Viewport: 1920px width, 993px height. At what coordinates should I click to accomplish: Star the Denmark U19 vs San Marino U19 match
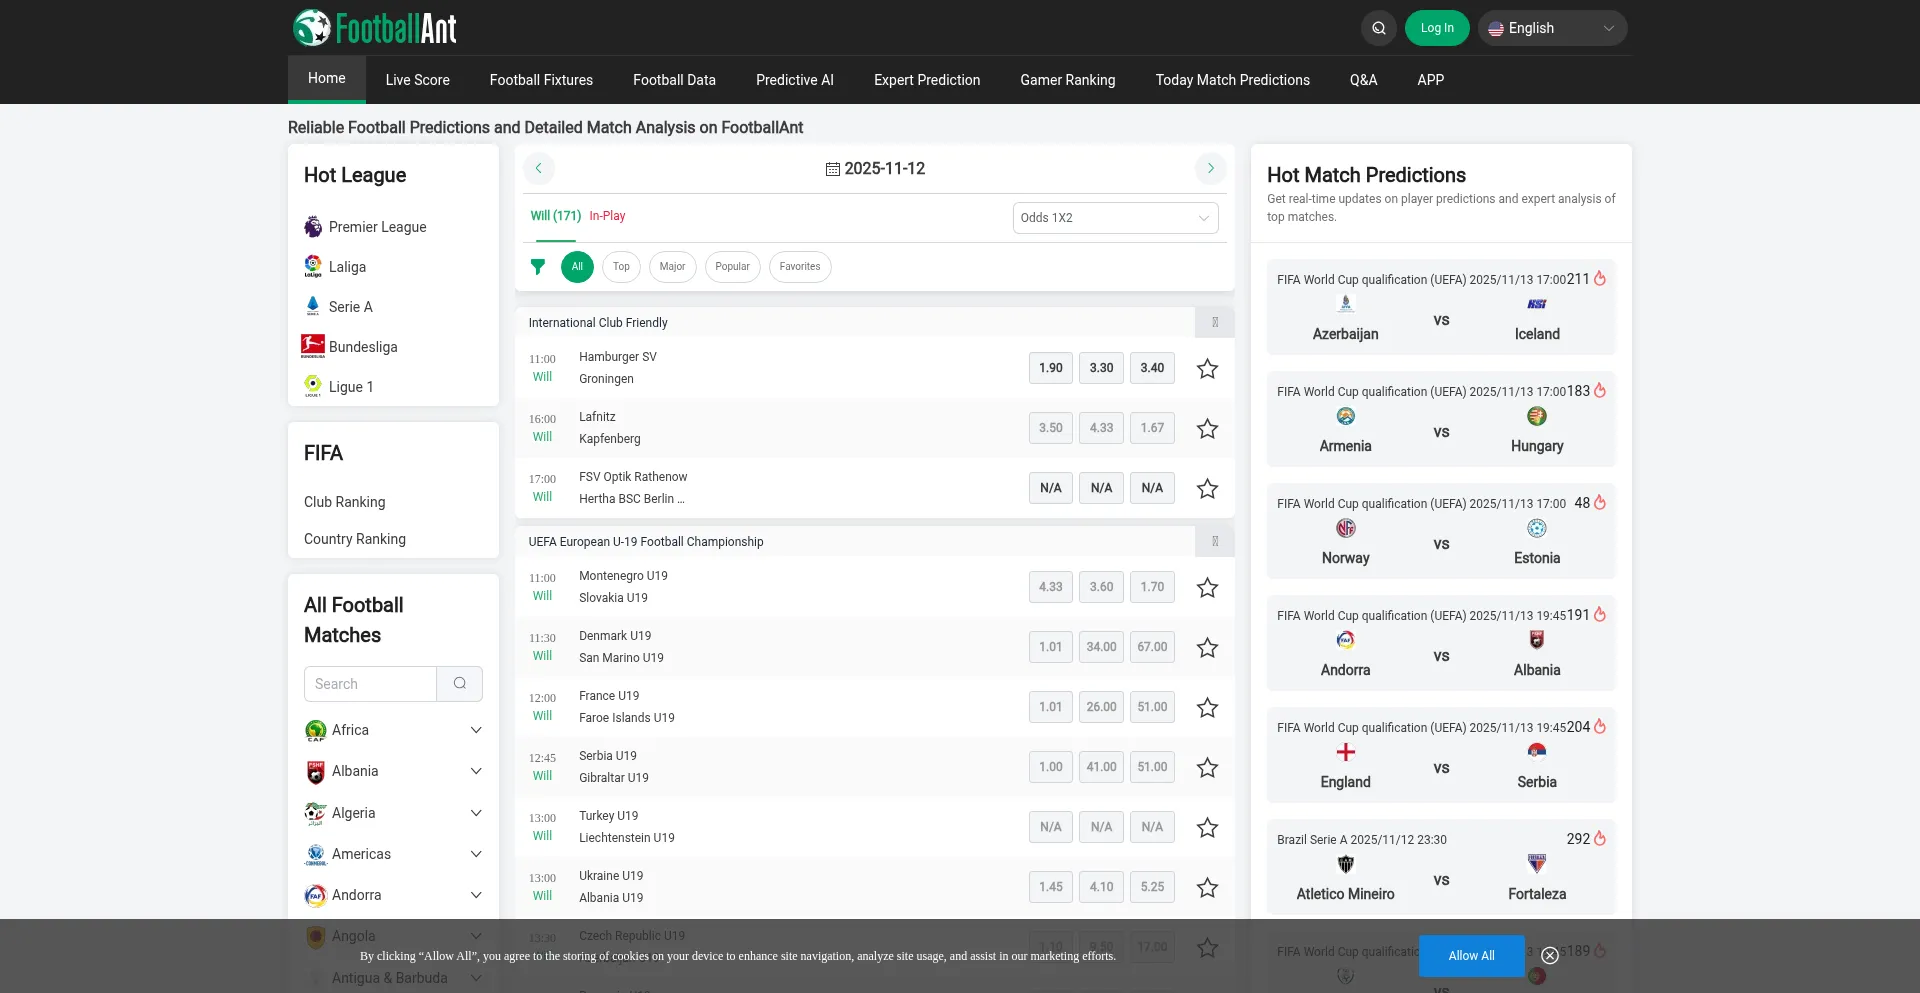pyautogui.click(x=1207, y=648)
